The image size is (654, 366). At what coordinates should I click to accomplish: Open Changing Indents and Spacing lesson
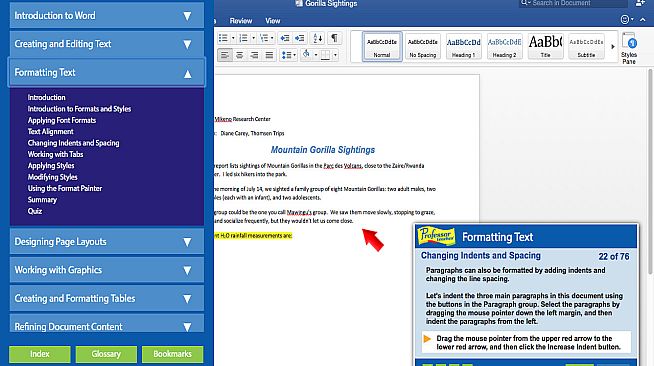pos(73,143)
